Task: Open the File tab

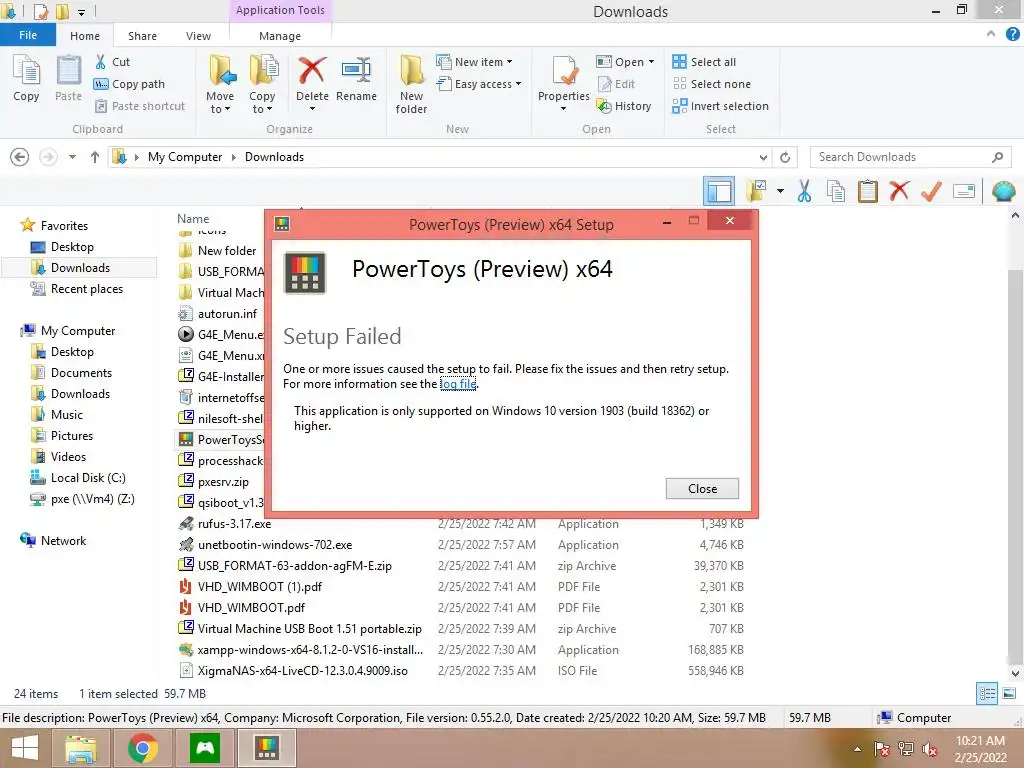Action: pyautogui.click(x=28, y=35)
